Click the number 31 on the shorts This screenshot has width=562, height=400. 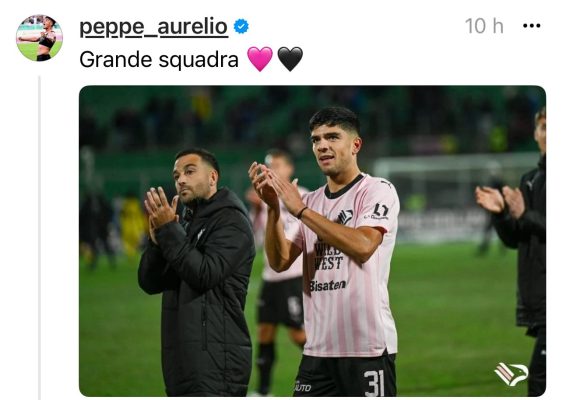pos(374,383)
